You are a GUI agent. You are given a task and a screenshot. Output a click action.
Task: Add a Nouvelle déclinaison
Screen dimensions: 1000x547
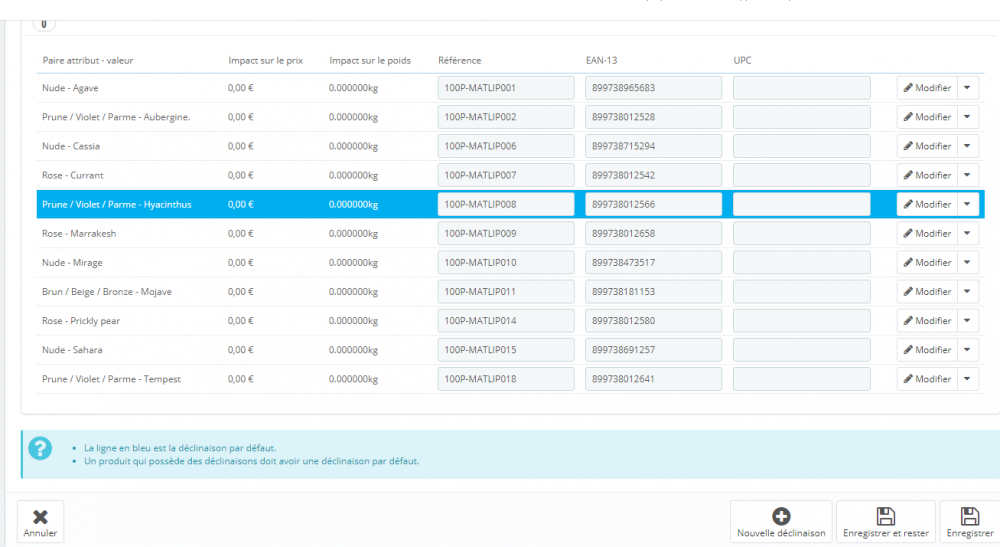tap(781, 522)
